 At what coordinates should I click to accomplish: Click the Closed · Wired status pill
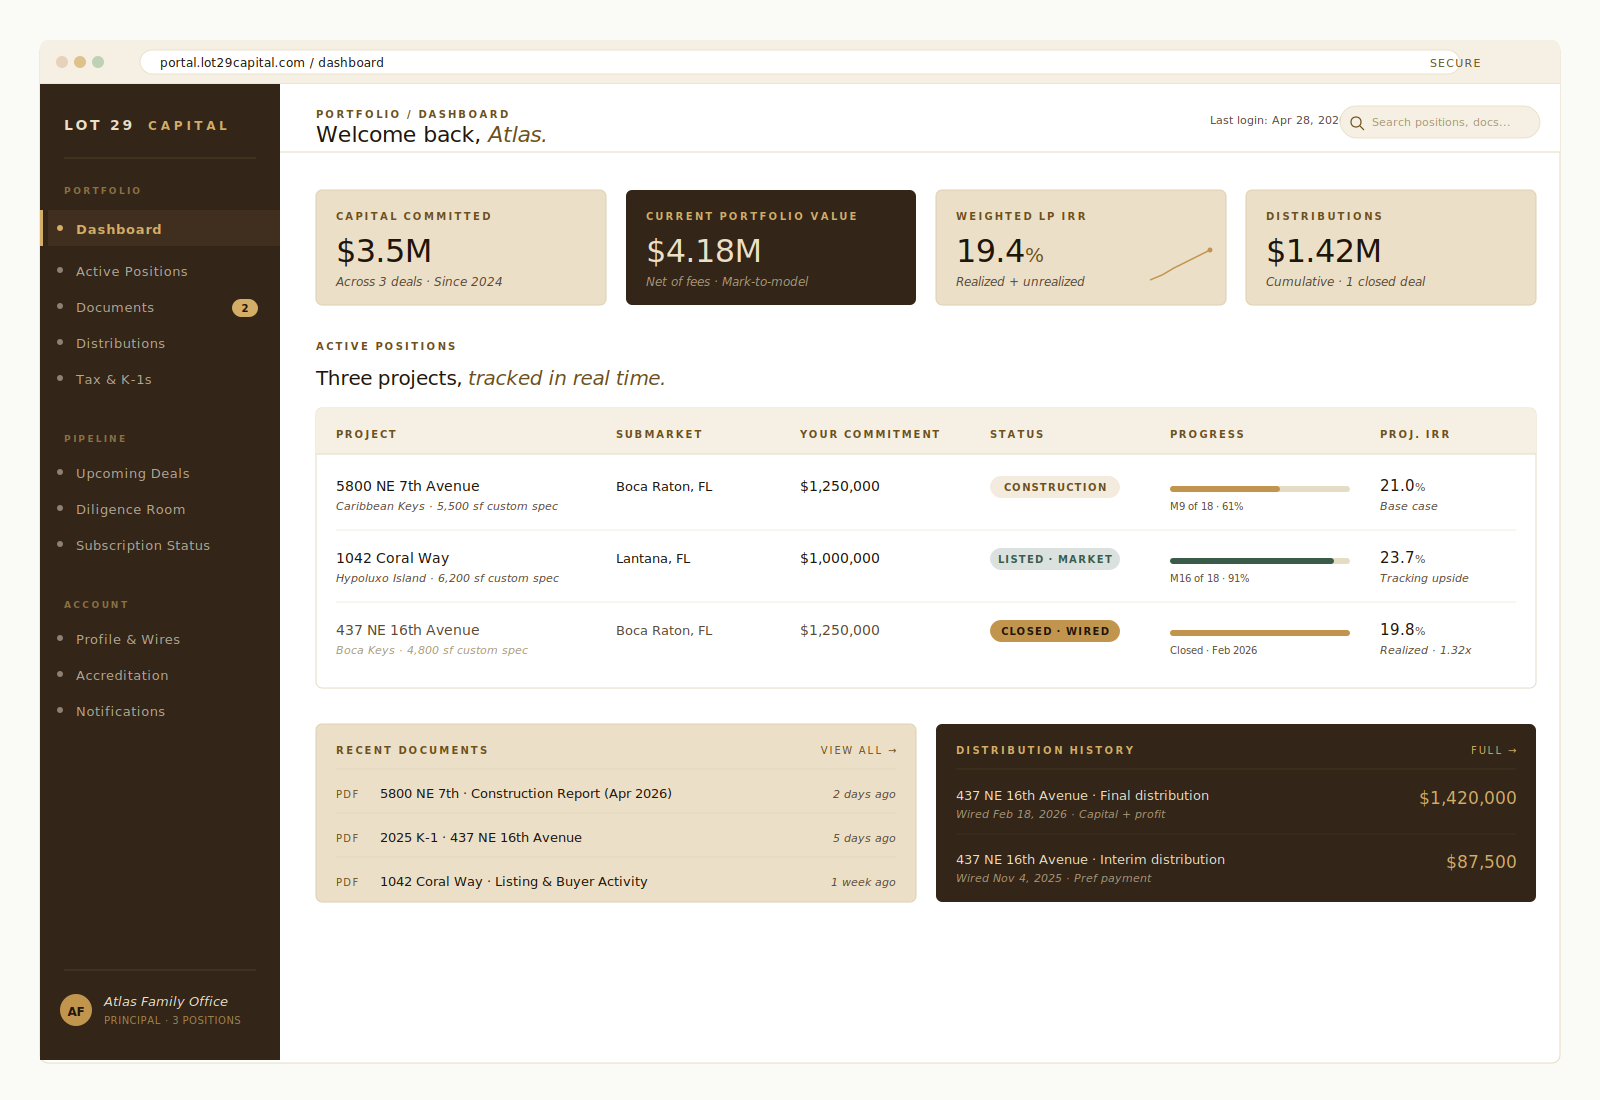pos(1055,631)
